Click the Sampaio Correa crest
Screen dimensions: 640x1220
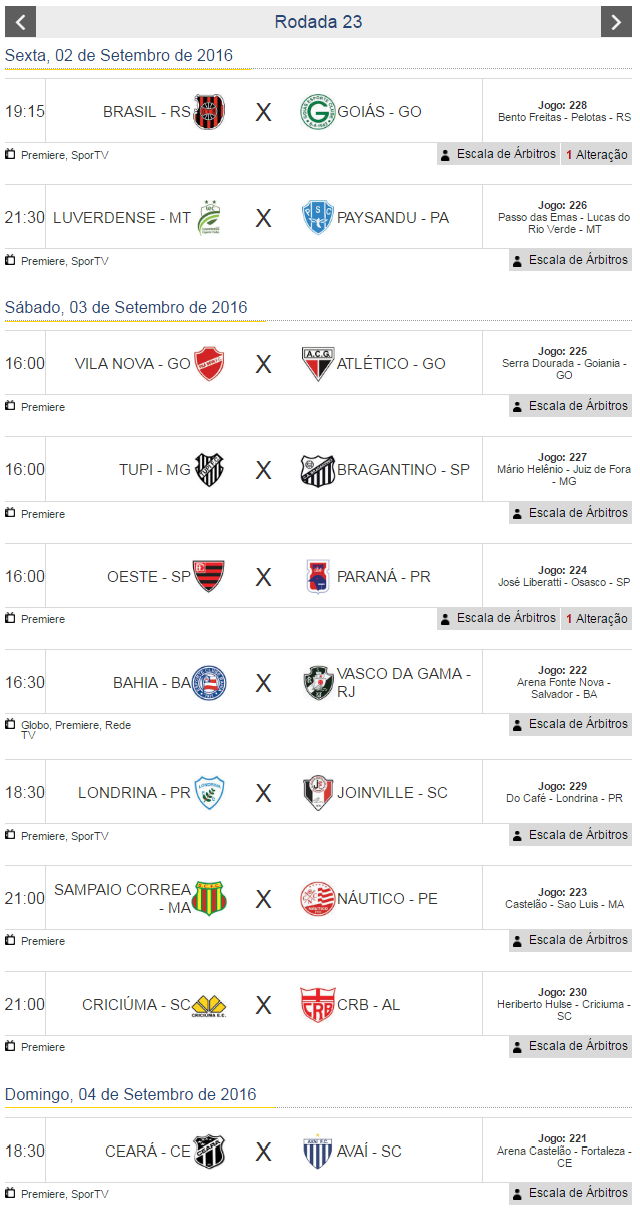point(209,898)
